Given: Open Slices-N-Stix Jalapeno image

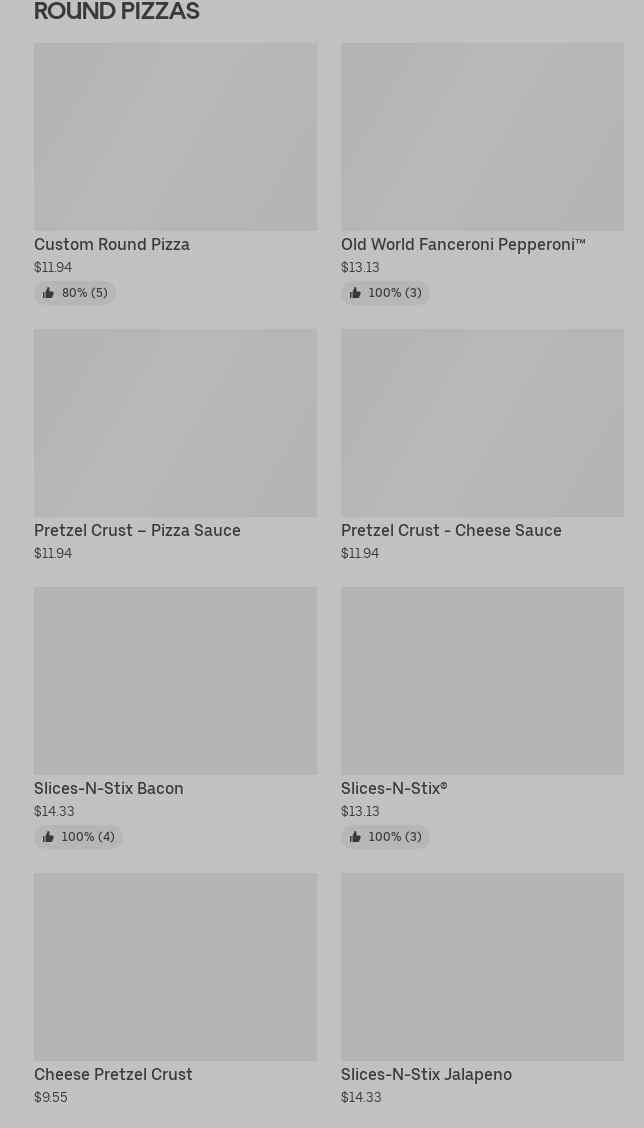Looking at the screenshot, I should tap(482, 966).
